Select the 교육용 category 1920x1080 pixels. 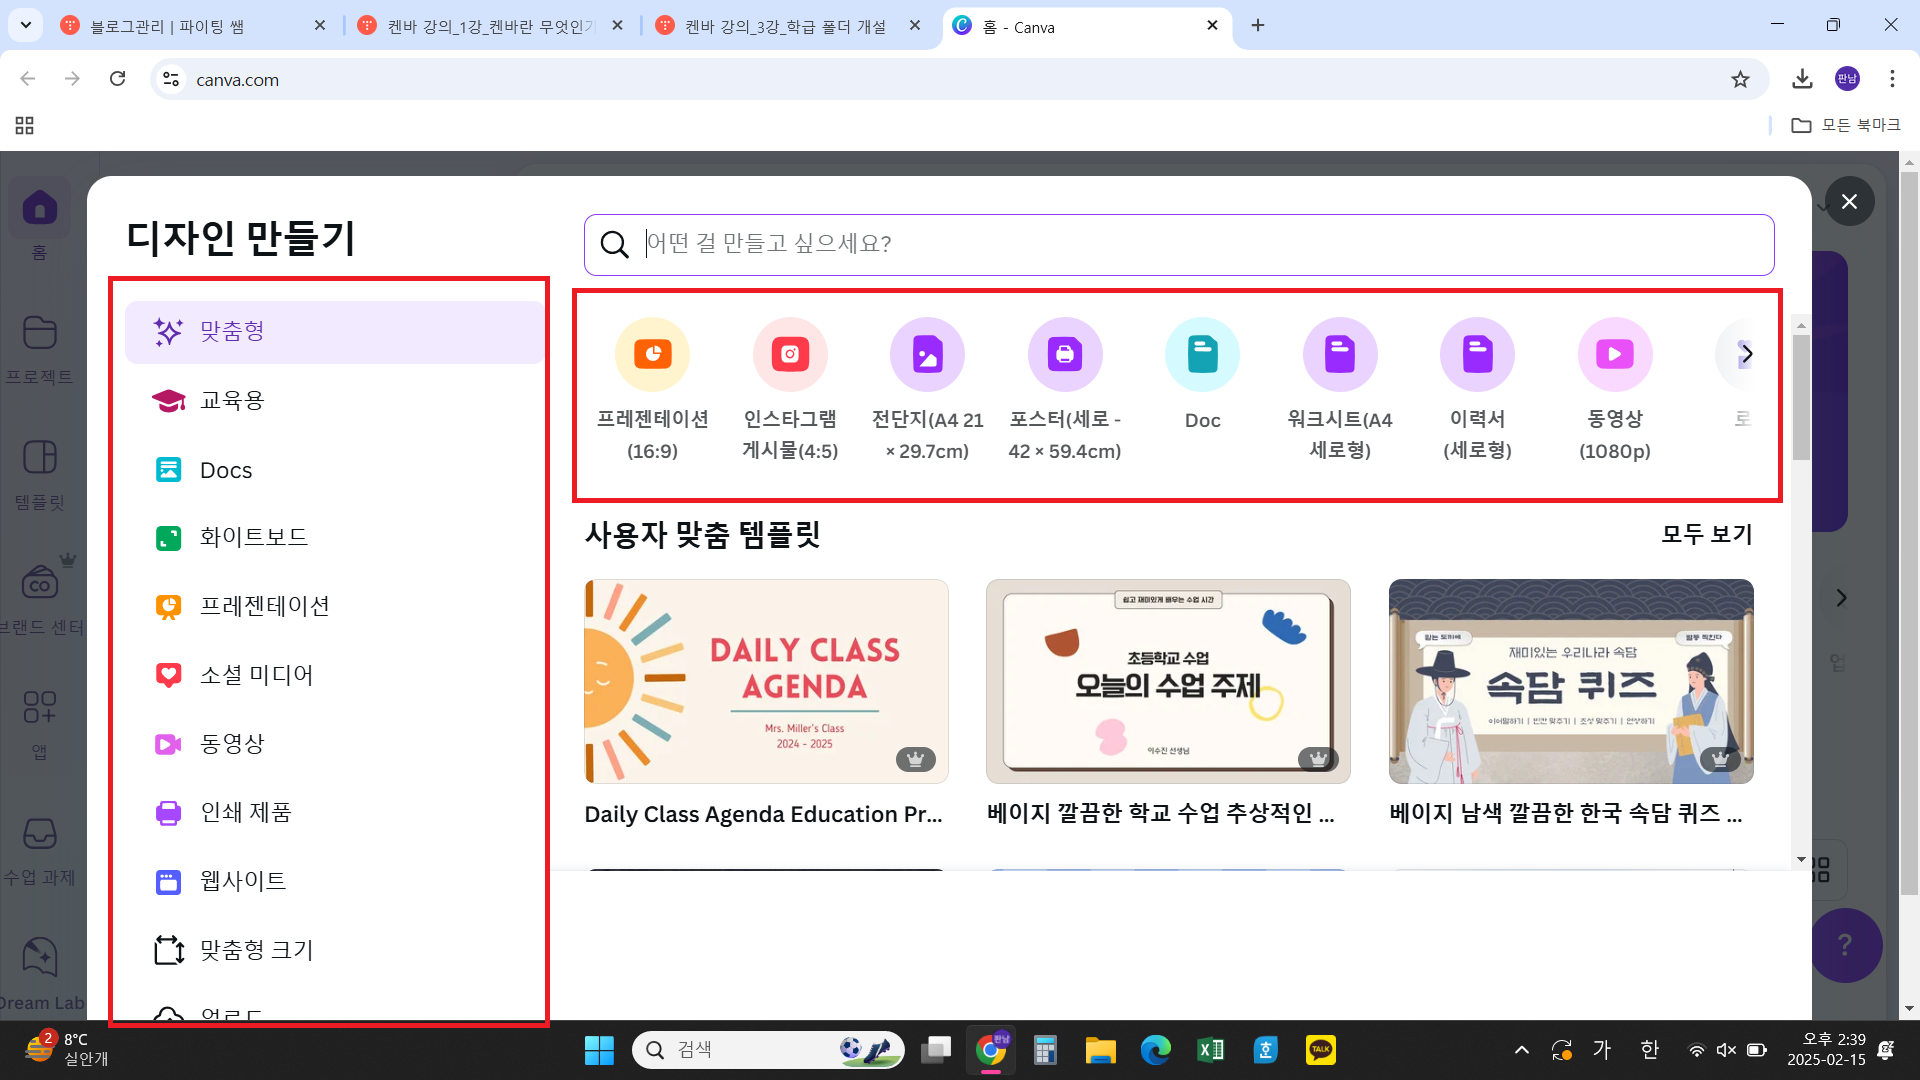point(232,400)
